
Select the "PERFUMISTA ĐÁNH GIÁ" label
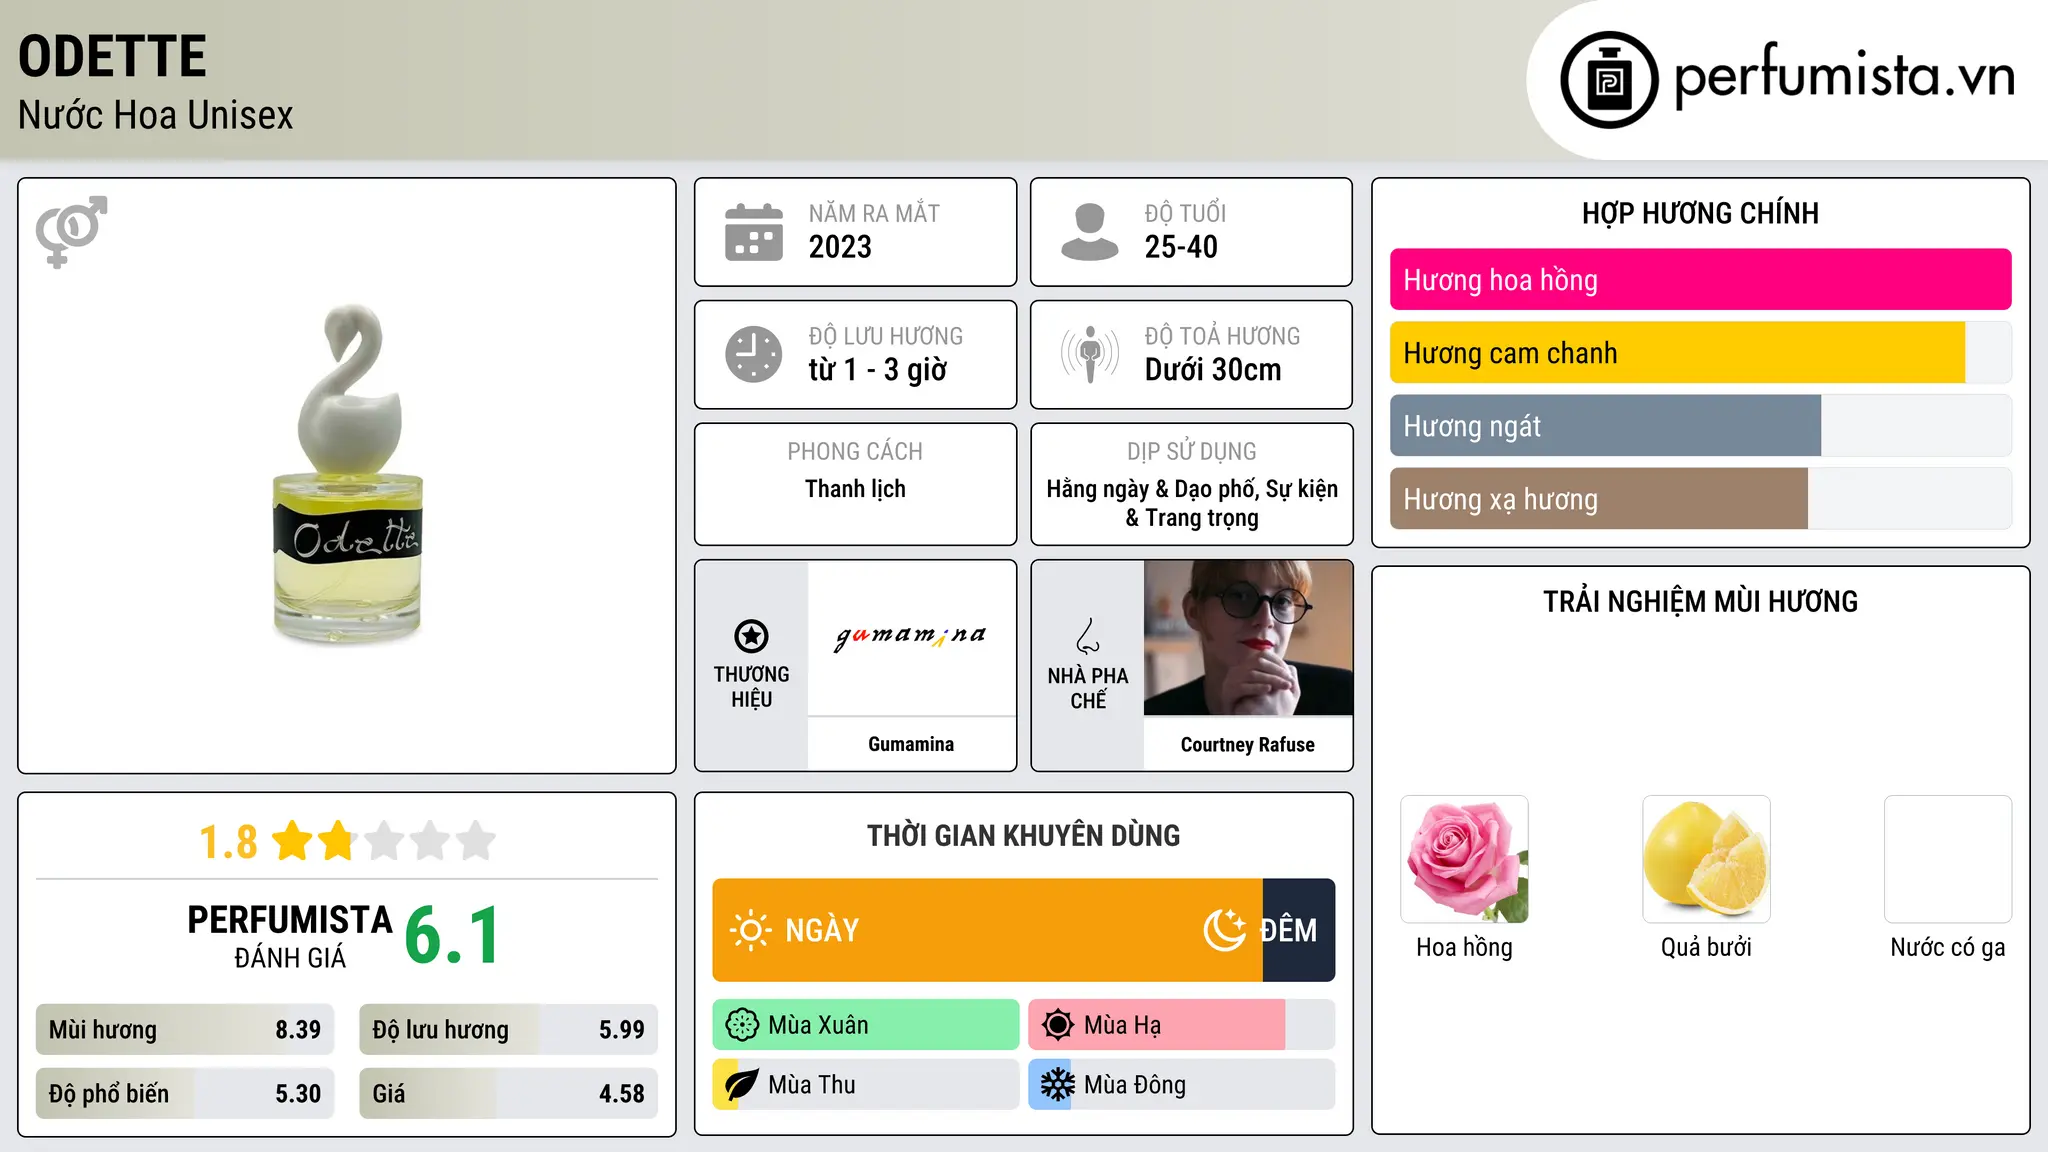click(x=290, y=937)
